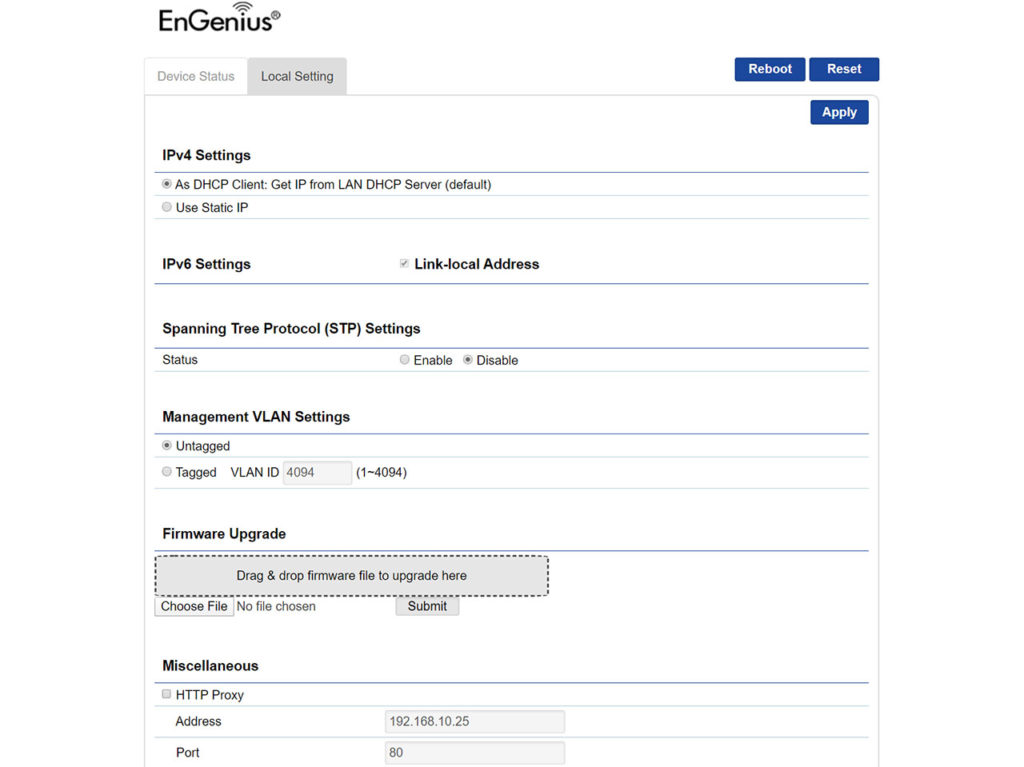The image size is (1024, 767).
Task: Select DHCP Client for IPv4 address assignment
Action: point(166,184)
